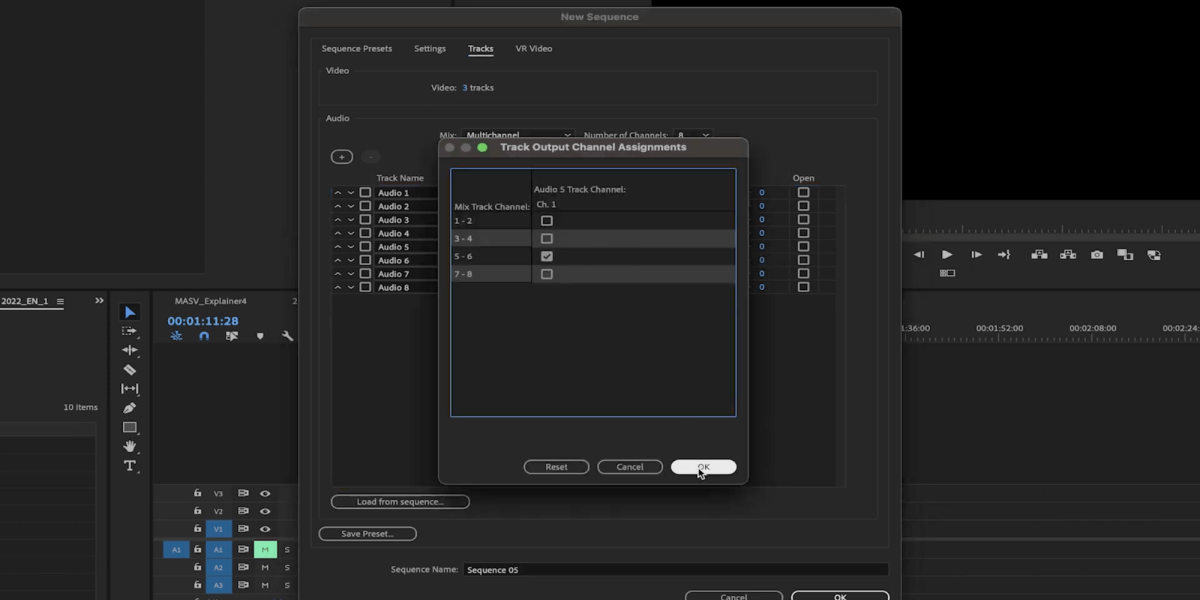Select the Tracks tab
This screenshot has height=600, width=1200.
481,48
